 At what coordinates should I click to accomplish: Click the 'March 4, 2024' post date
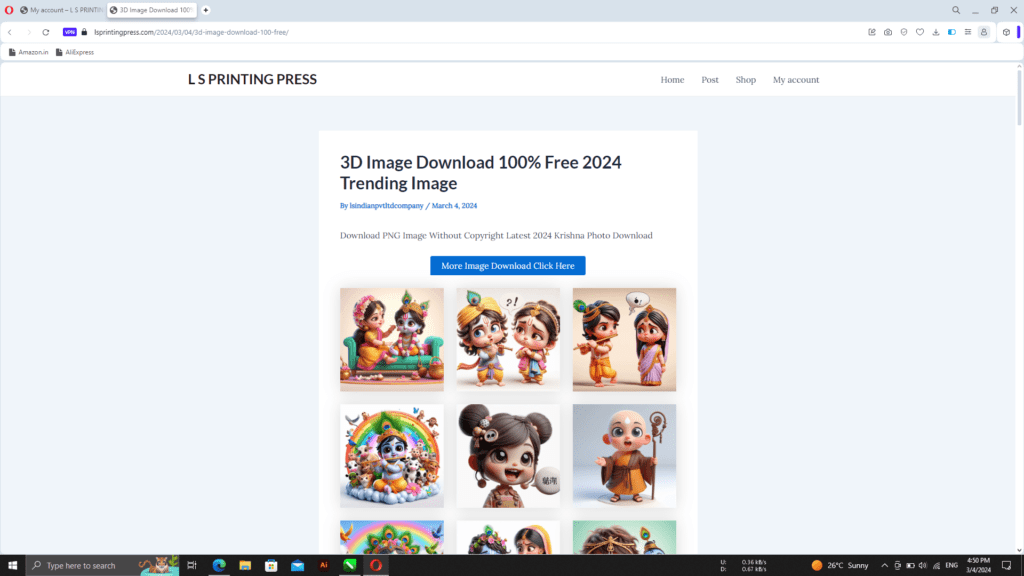455,206
